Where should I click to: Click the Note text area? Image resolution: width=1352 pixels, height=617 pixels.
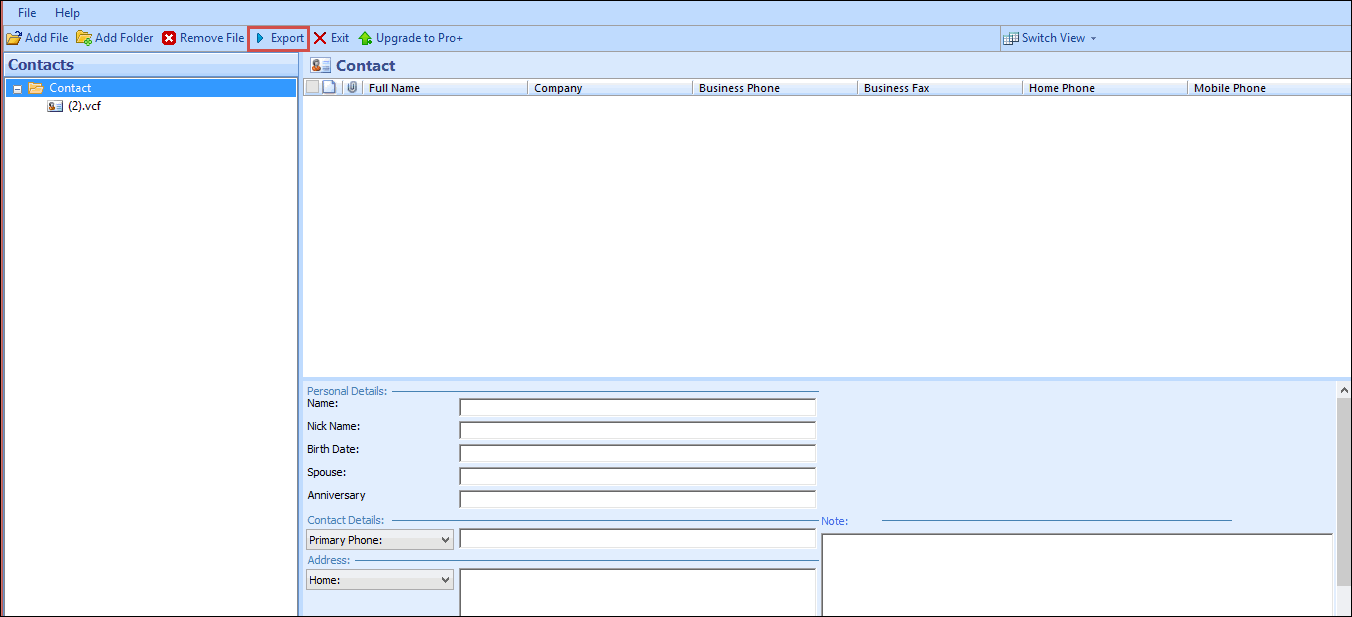[1077, 575]
